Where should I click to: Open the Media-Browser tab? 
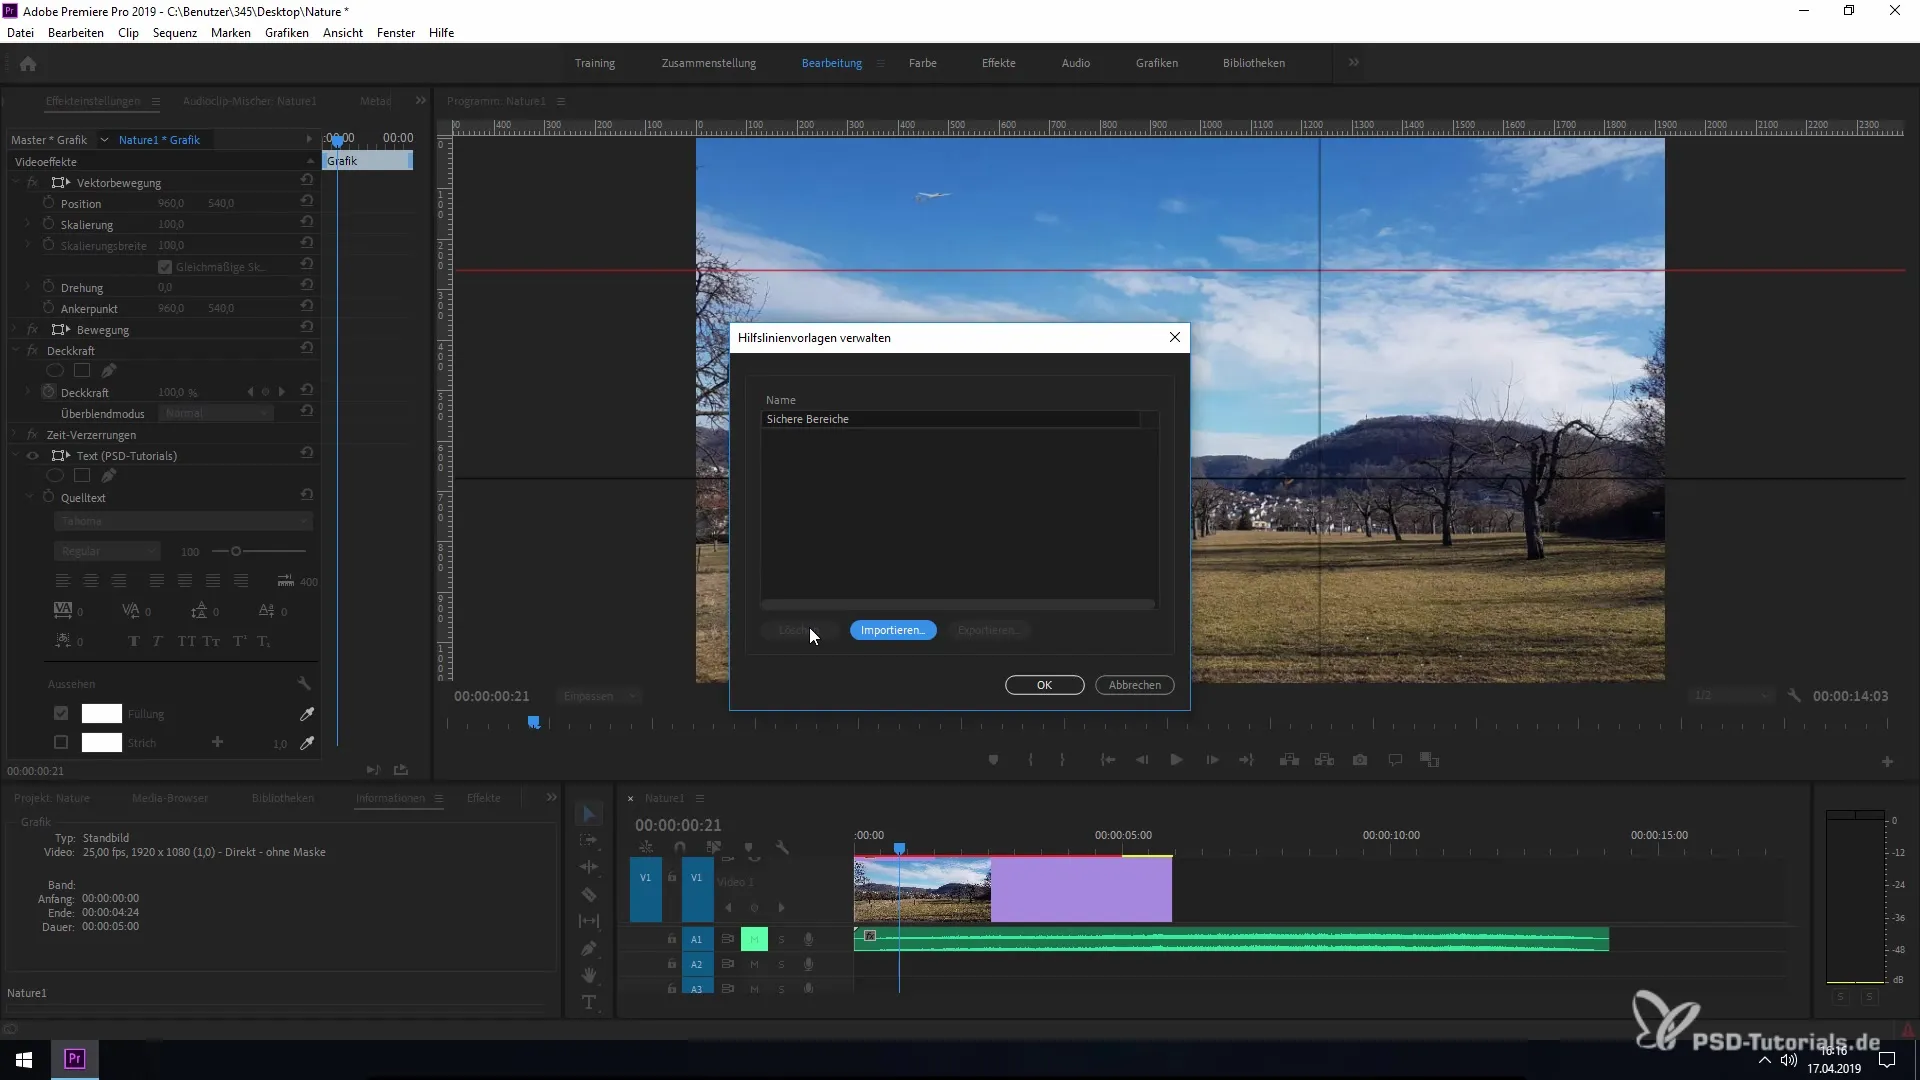coord(170,798)
